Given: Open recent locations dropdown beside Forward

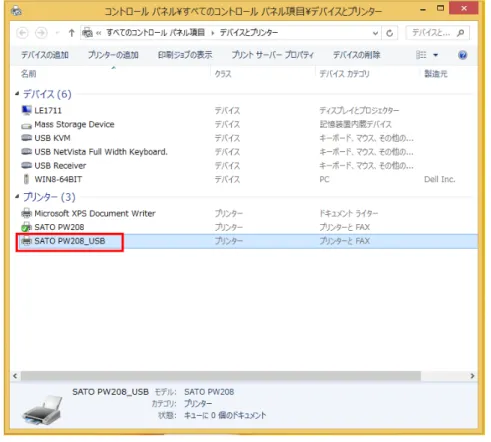Looking at the screenshot, I should (x=57, y=33).
